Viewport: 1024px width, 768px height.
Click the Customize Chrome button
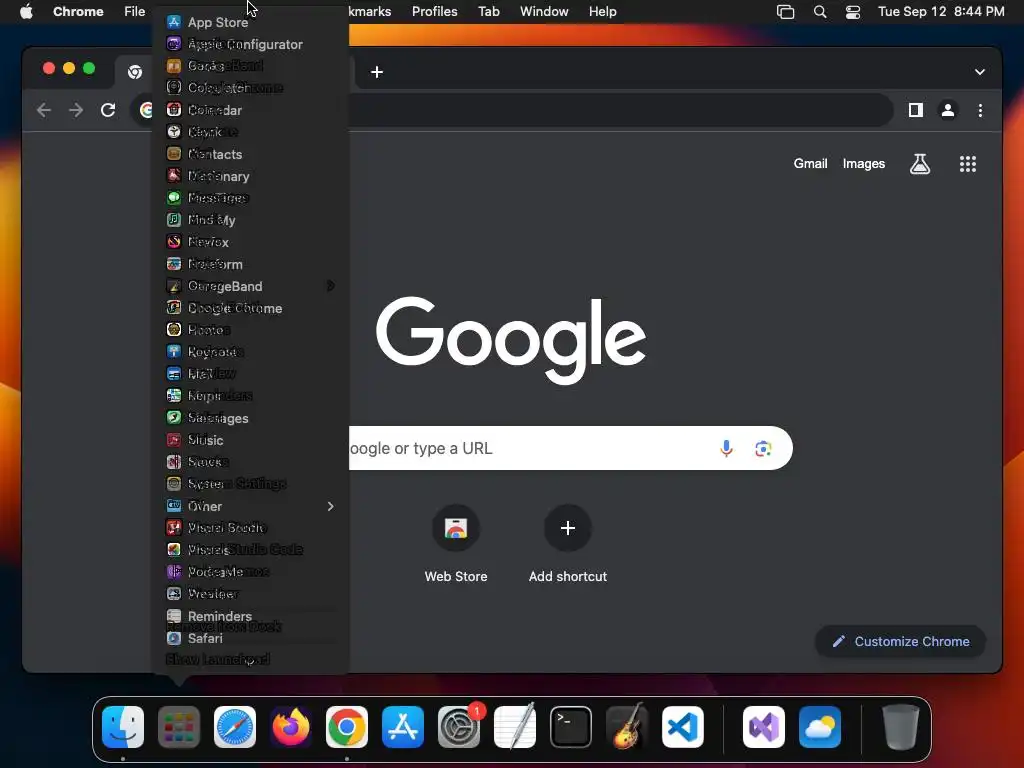[x=901, y=642]
